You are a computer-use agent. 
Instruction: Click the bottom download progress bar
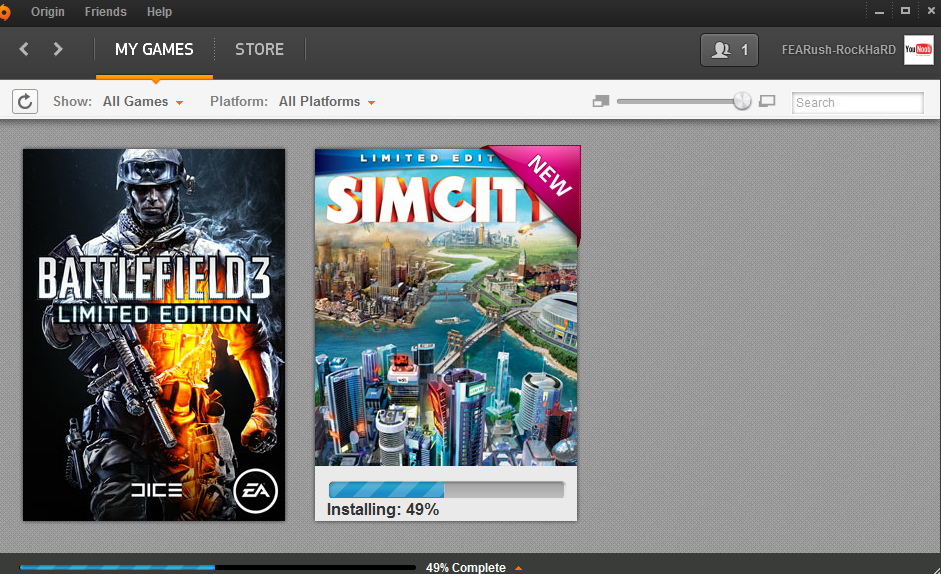point(217,567)
